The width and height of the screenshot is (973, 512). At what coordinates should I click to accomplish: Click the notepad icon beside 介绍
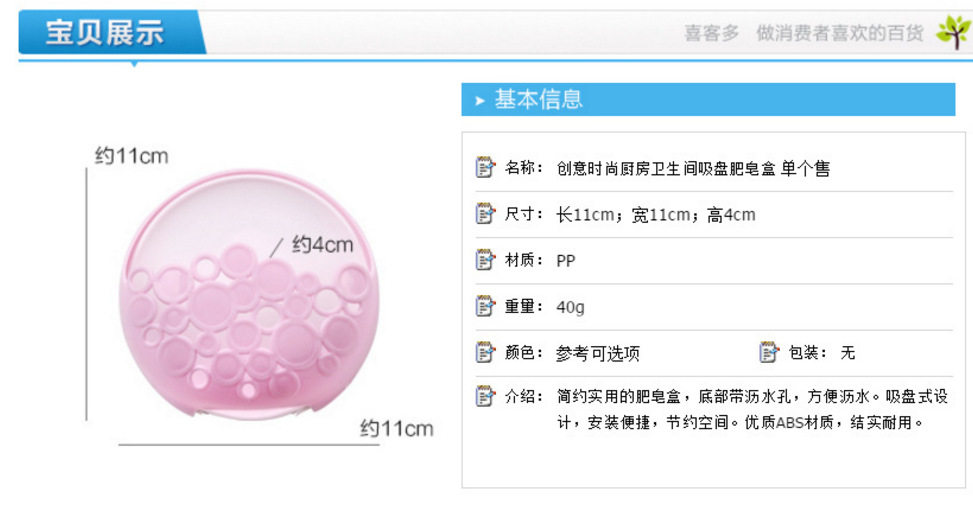[485, 397]
